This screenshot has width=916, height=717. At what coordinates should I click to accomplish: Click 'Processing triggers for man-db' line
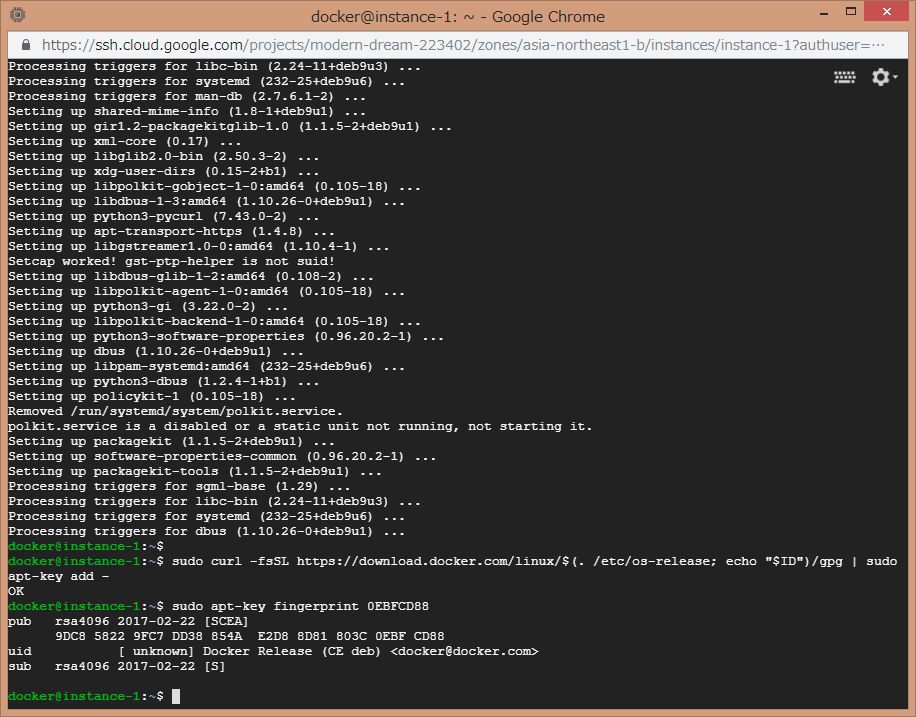(187, 96)
